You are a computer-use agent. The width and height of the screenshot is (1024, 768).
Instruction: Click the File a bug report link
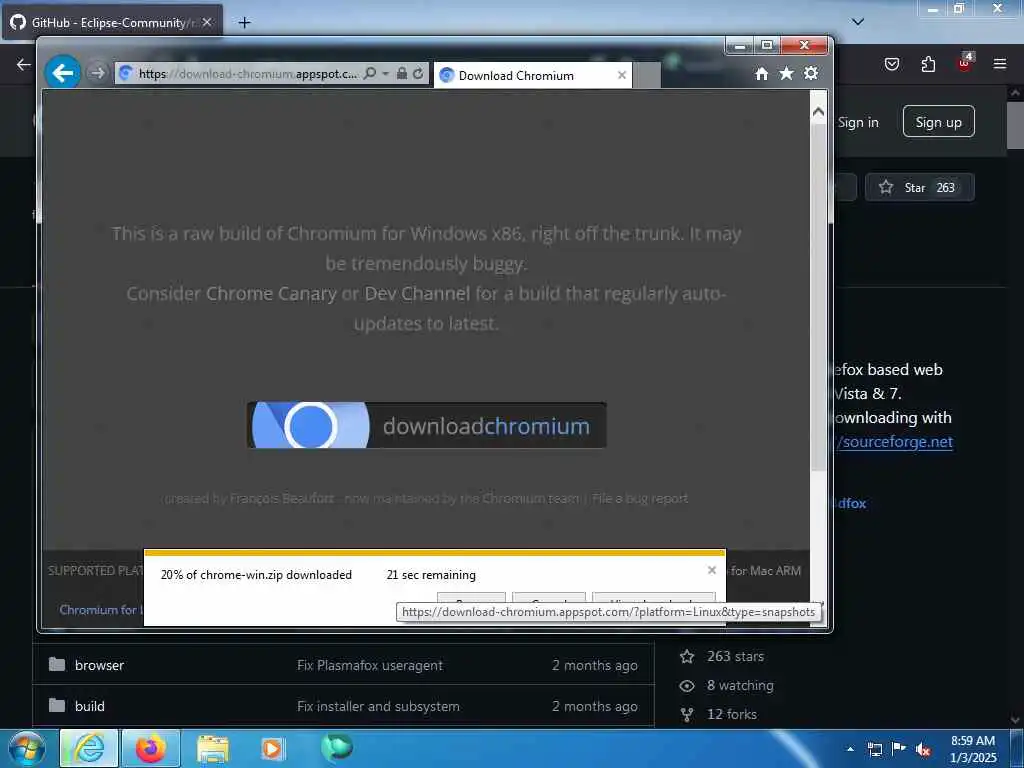coord(639,498)
